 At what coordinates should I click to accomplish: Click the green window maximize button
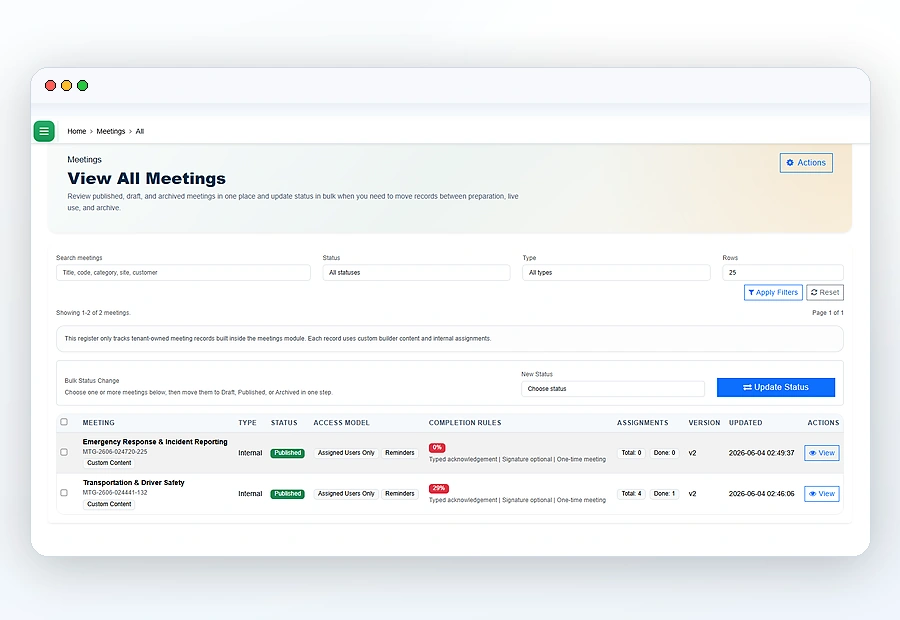coord(83,86)
